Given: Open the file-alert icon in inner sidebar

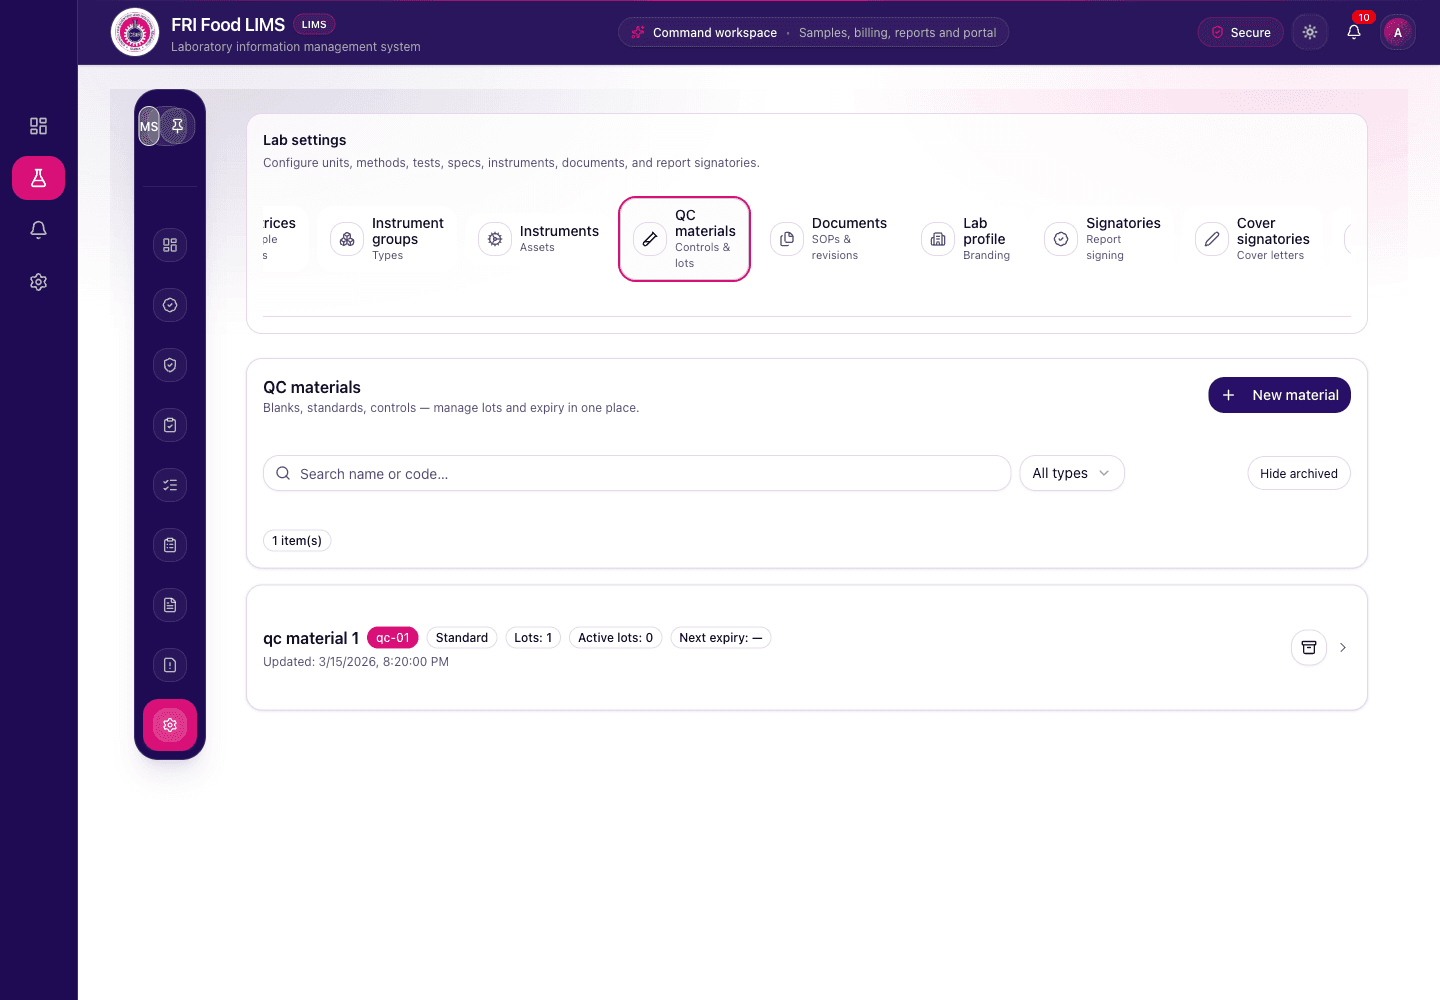Looking at the screenshot, I should coord(170,665).
